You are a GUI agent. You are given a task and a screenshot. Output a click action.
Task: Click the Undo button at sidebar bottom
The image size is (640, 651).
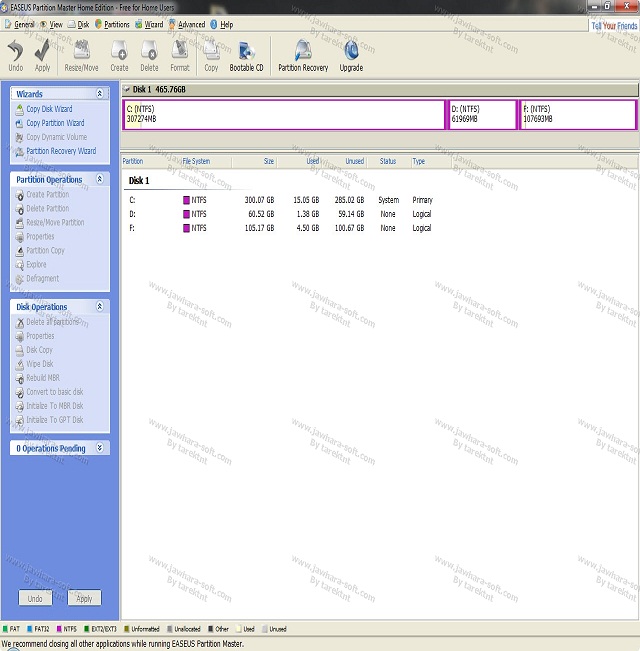[35, 598]
